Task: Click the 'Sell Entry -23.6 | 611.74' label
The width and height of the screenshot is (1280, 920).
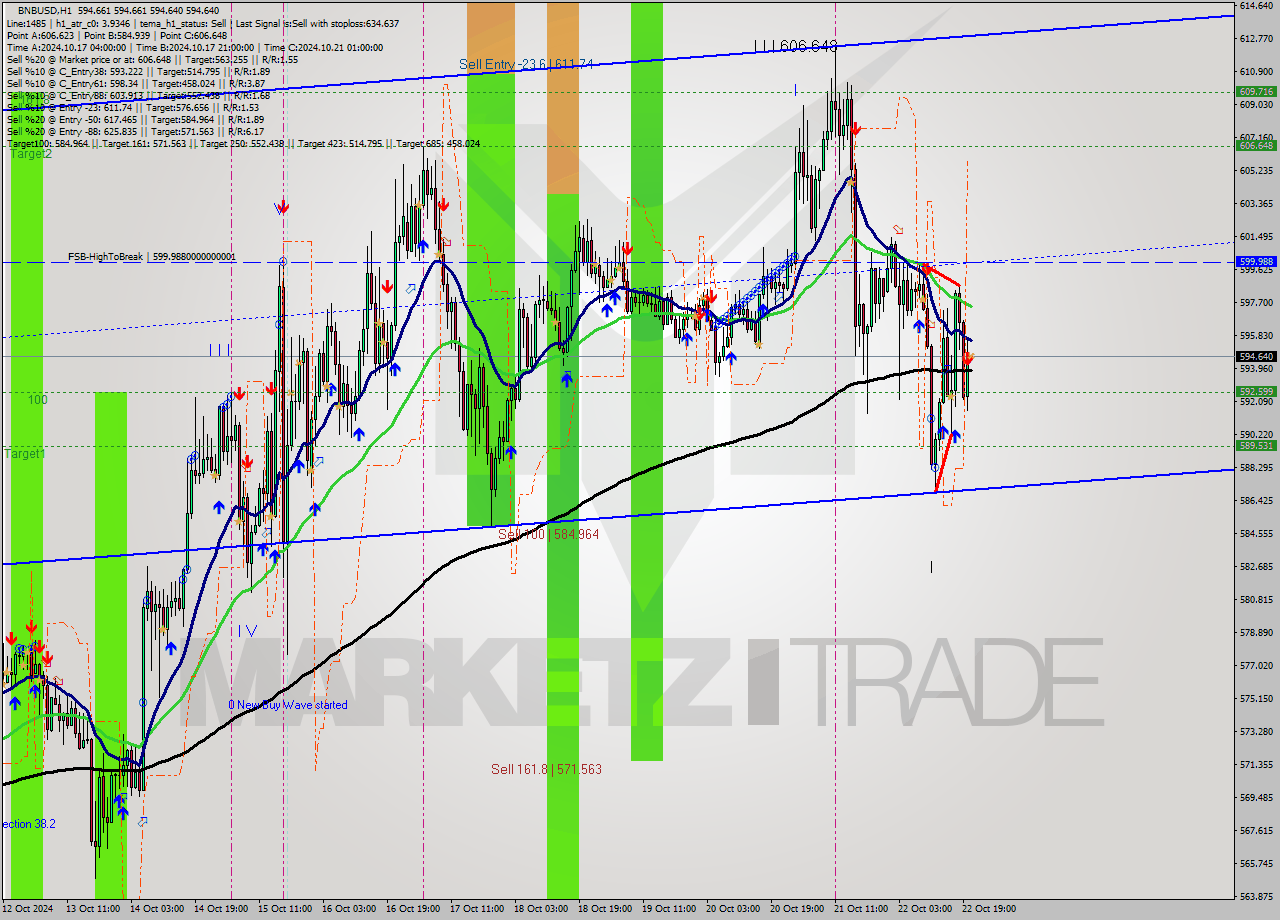Action: coord(526,64)
